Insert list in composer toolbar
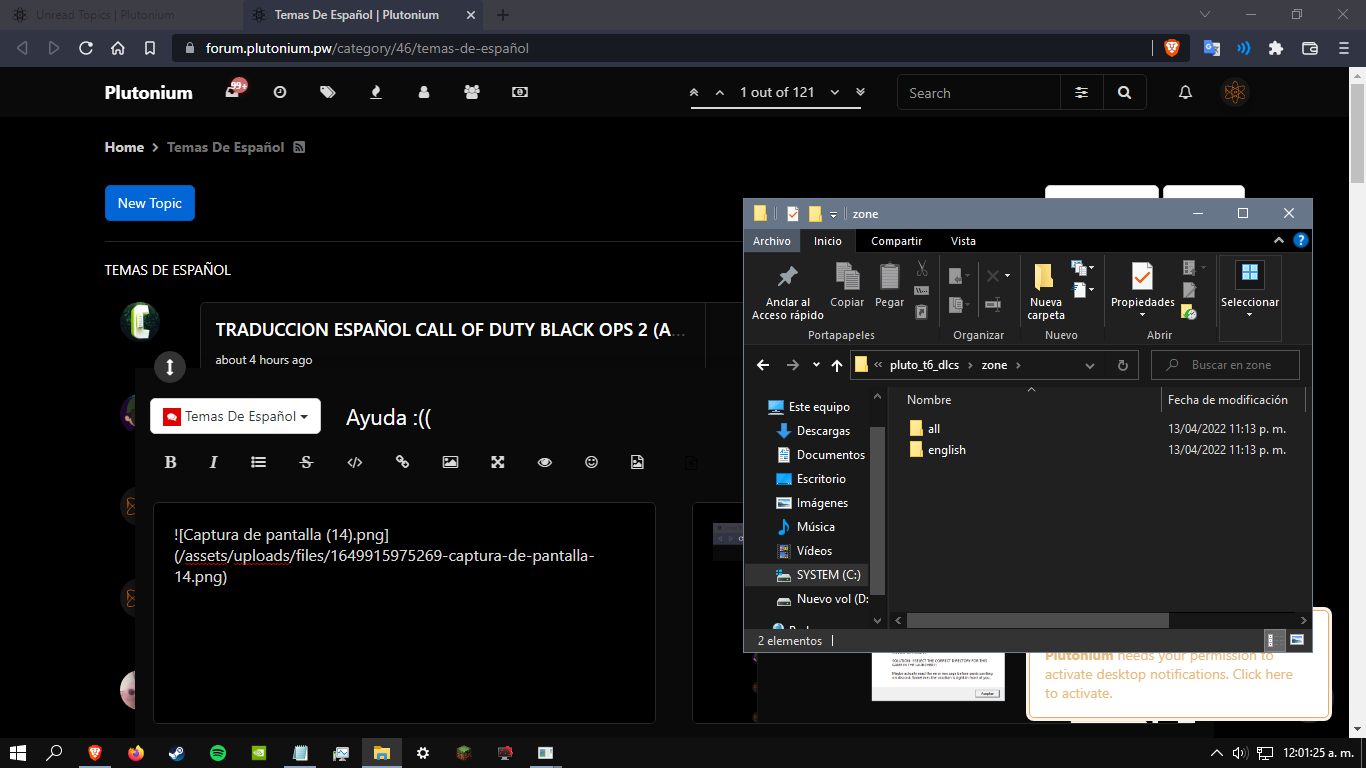 tap(258, 462)
